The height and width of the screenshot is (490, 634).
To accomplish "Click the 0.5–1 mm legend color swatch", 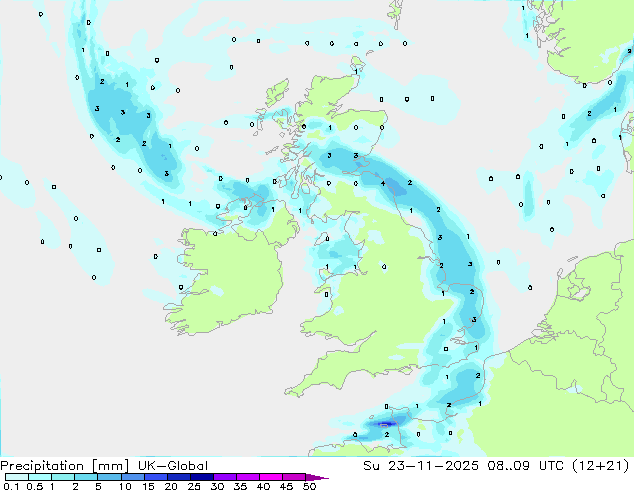I will (40, 477).
